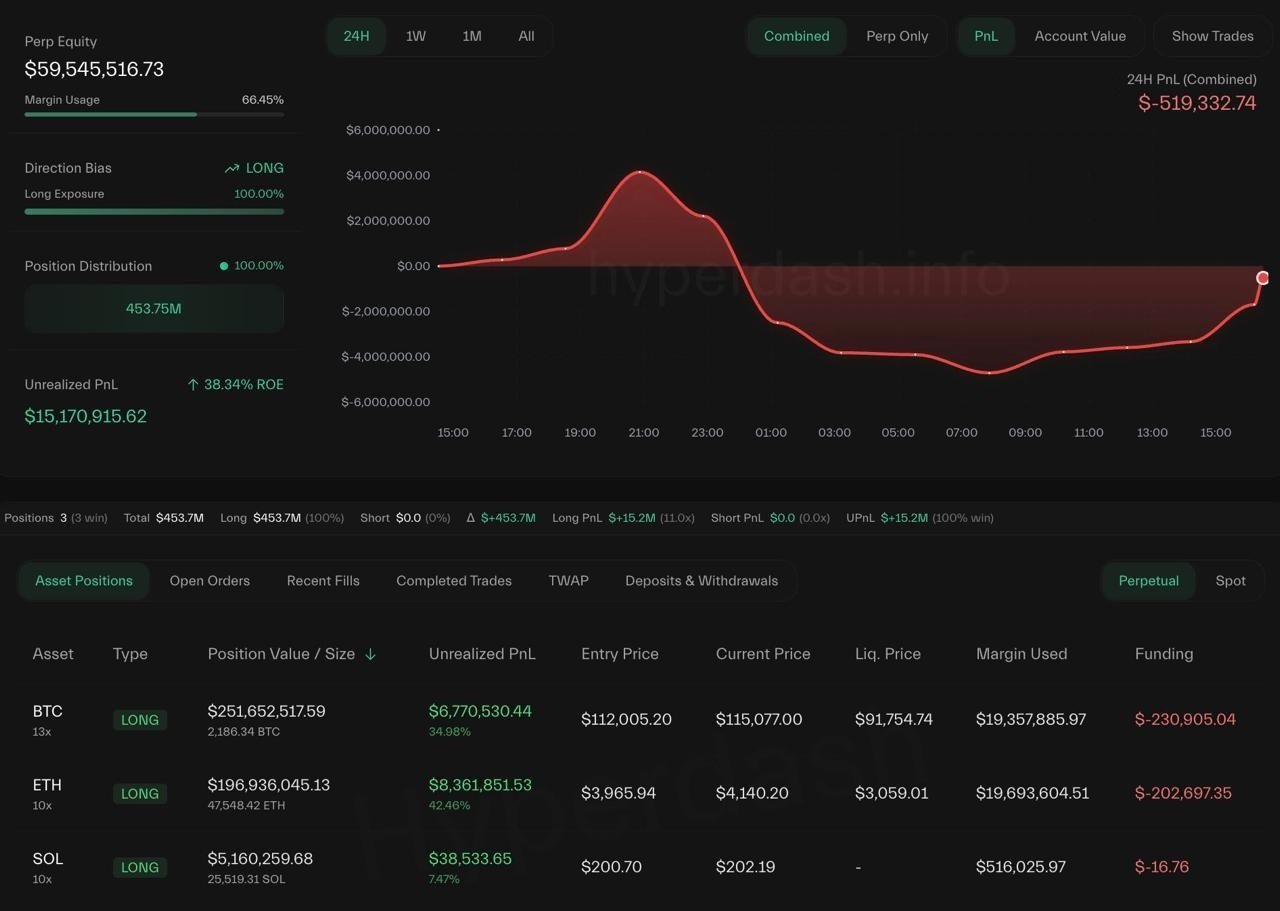
Task: Click the up arrow beside 38.34% ROE
Action: 193,385
